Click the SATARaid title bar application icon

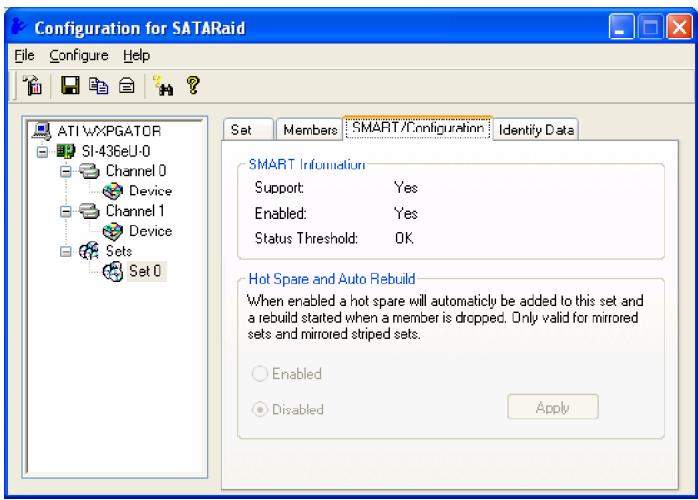pos(19,26)
